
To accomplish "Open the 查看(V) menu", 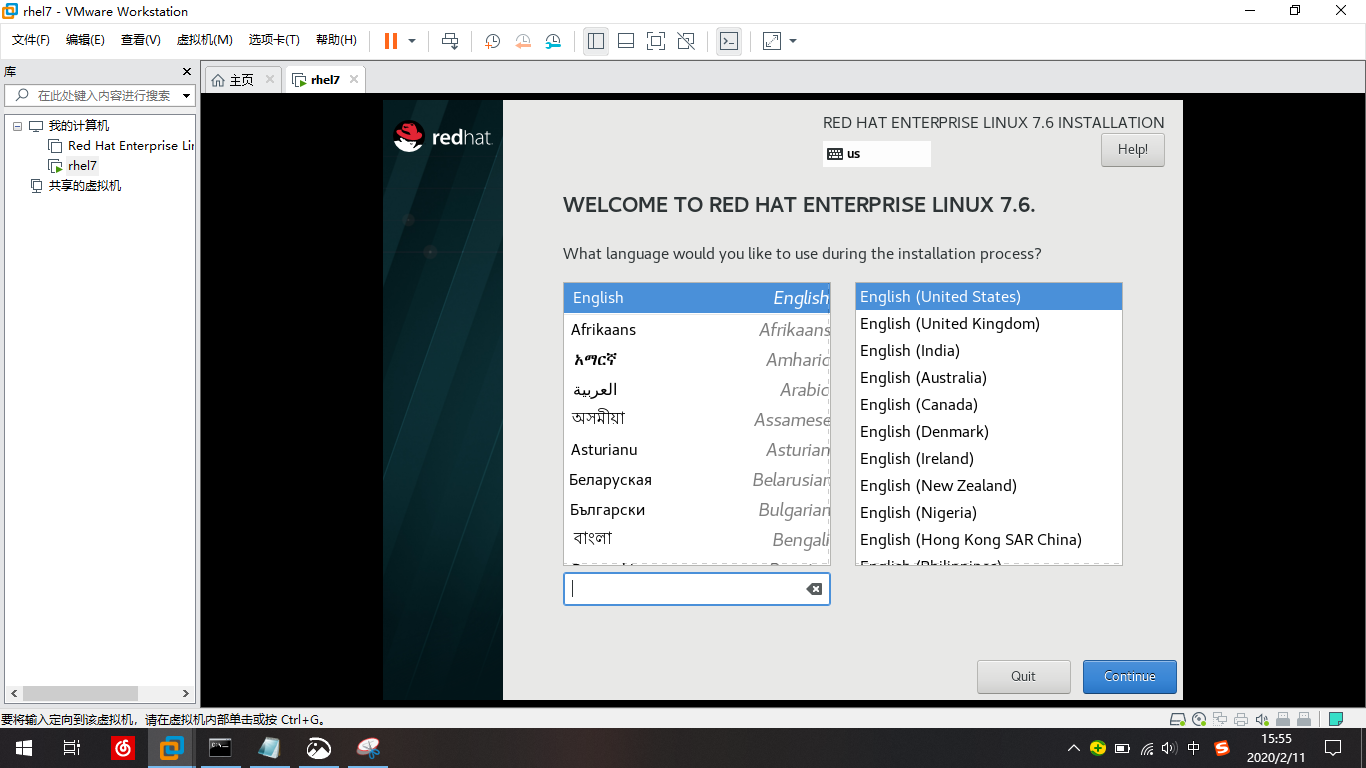I will click(141, 40).
